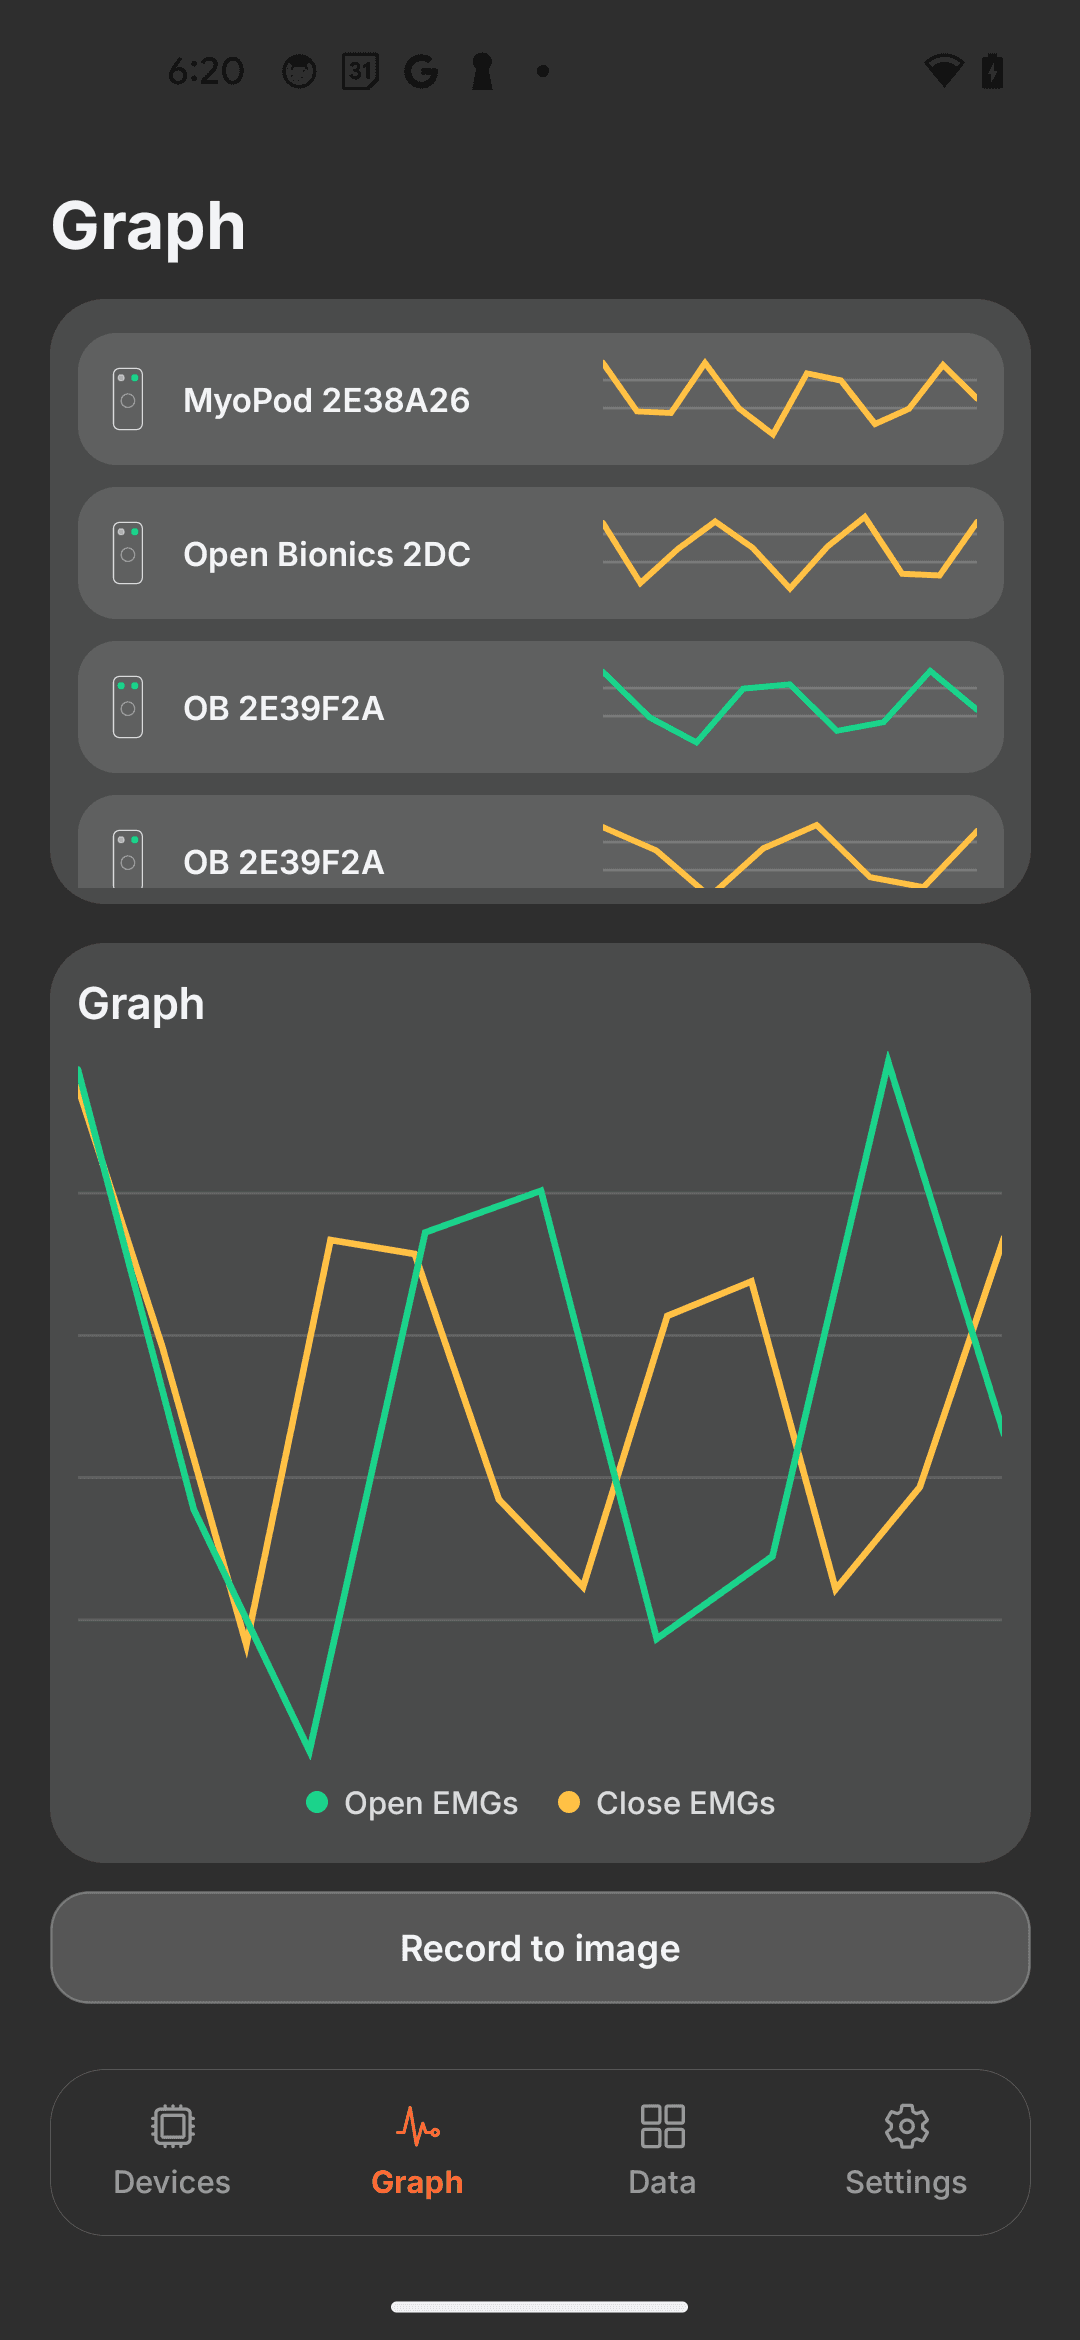Click the green Open EMGs color dot
Viewport: 1080px width, 2340px height.
click(x=318, y=1803)
